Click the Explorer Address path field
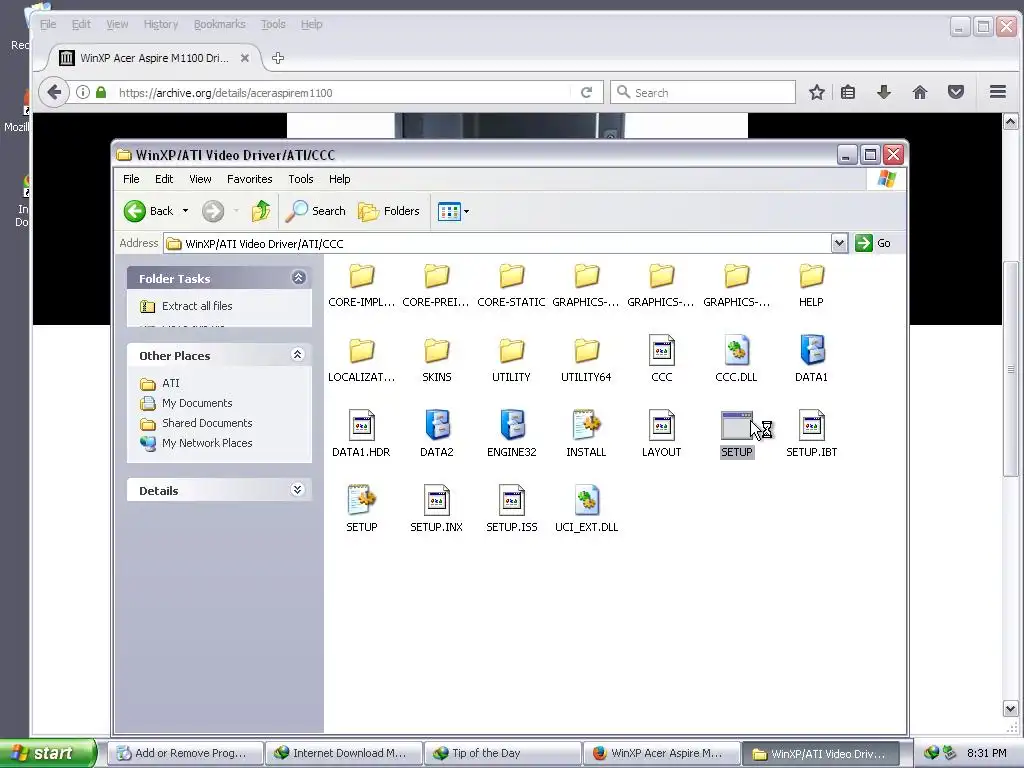The width and height of the screenshot is (1024, 768). (498, 244)
